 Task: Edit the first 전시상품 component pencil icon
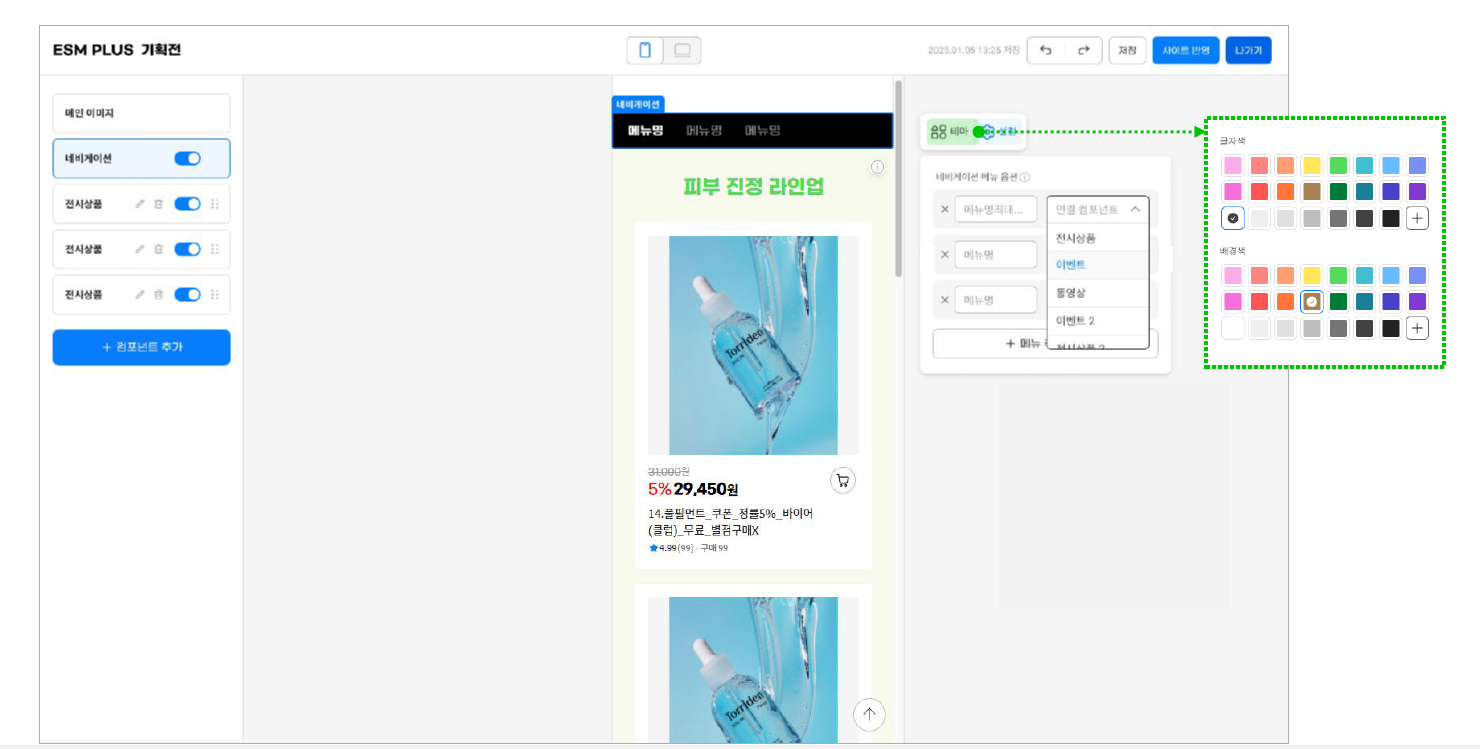pyautogui.click(x=140, y=204)
